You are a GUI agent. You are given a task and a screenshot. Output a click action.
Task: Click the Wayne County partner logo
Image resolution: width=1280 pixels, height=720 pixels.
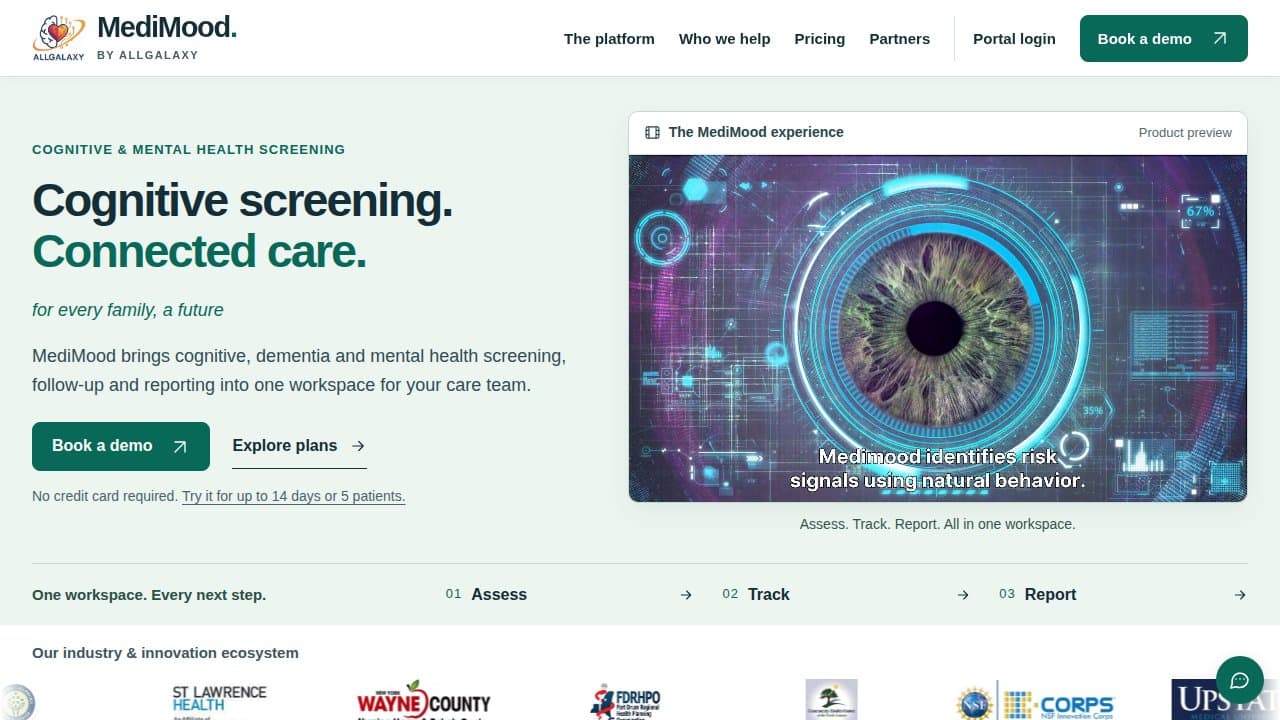[424, 701]
